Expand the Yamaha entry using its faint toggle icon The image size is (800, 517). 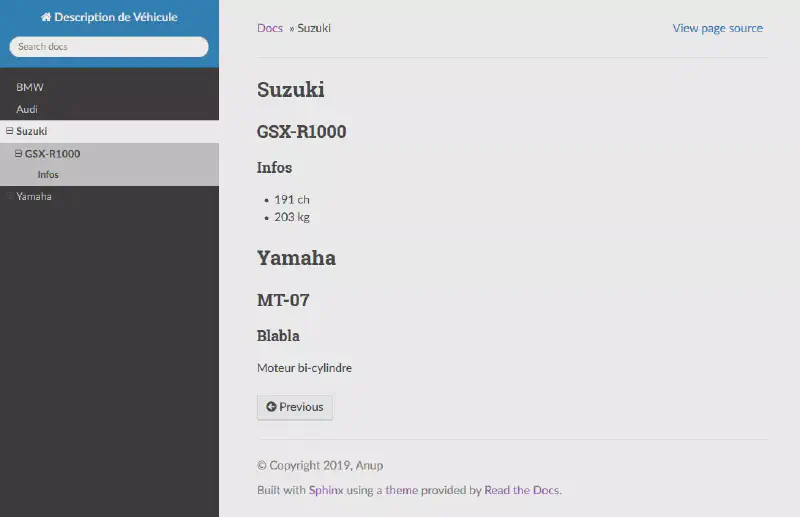[9, 197]
